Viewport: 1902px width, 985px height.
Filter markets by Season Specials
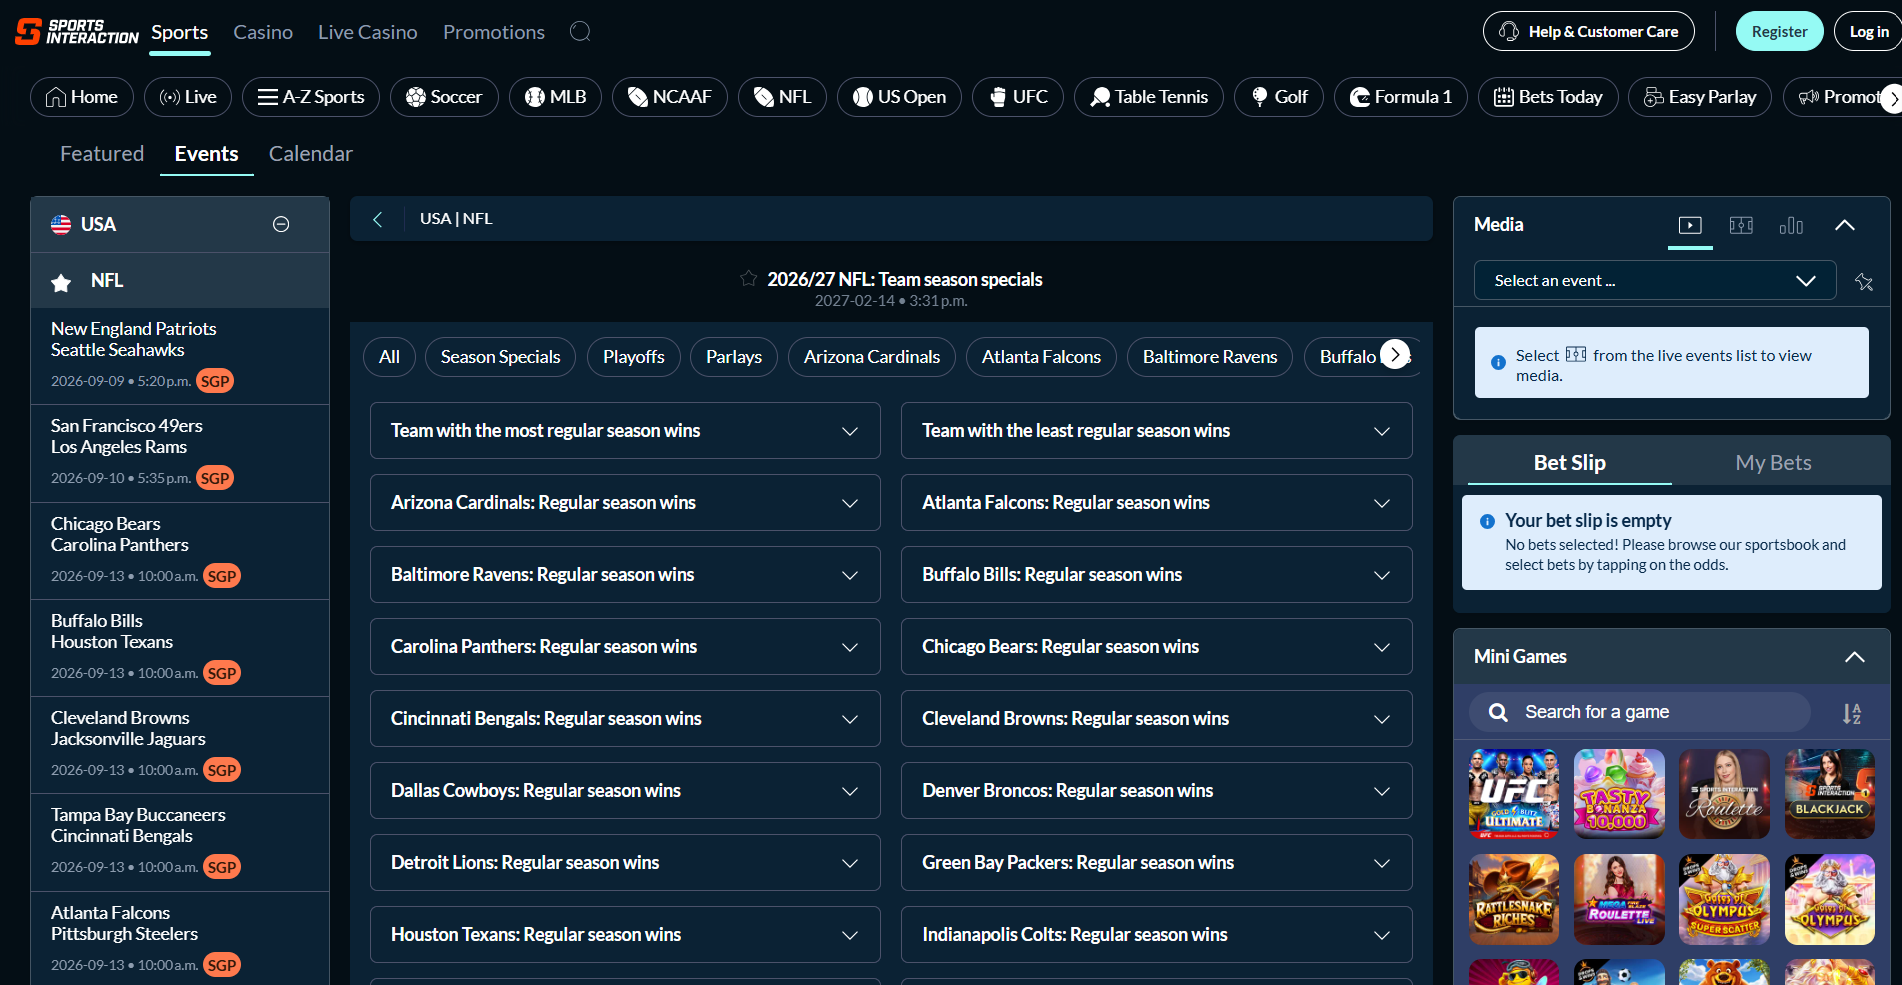500,357
